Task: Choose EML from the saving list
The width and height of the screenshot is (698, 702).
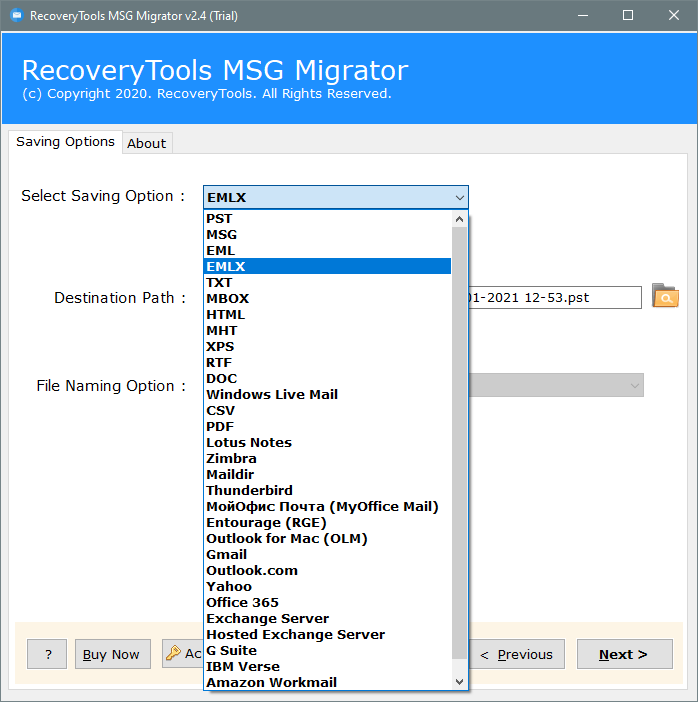Action: (327, 251)
